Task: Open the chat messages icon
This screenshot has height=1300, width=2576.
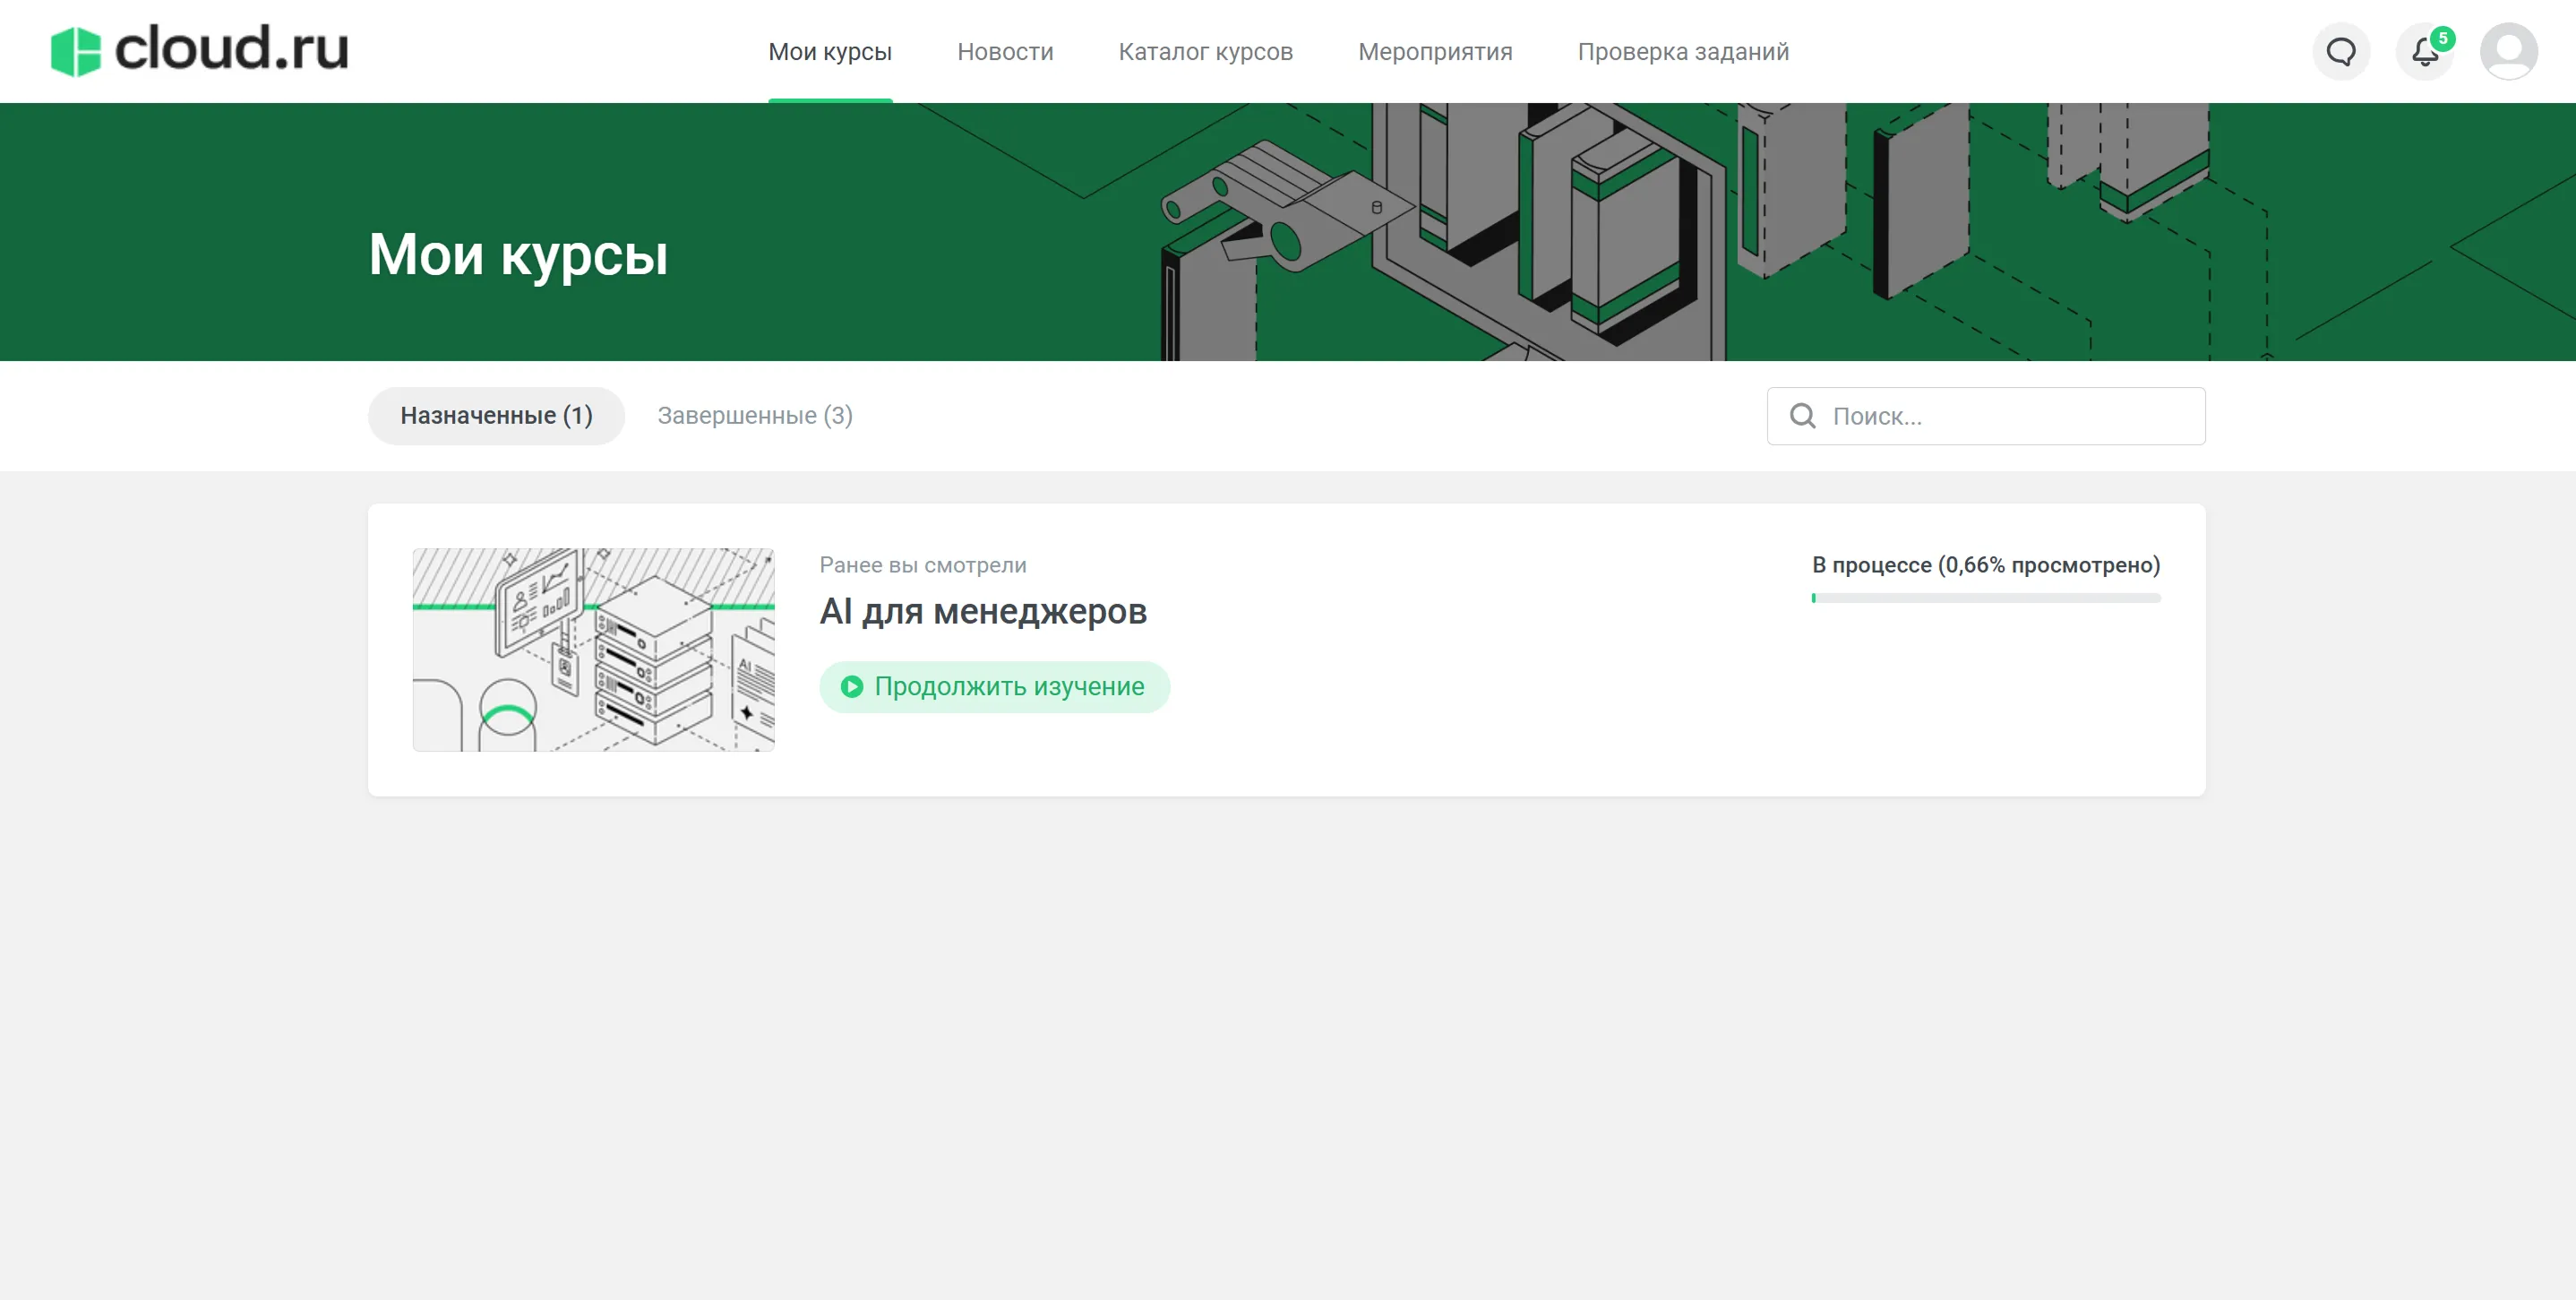Action: (x=2340, y=51)
